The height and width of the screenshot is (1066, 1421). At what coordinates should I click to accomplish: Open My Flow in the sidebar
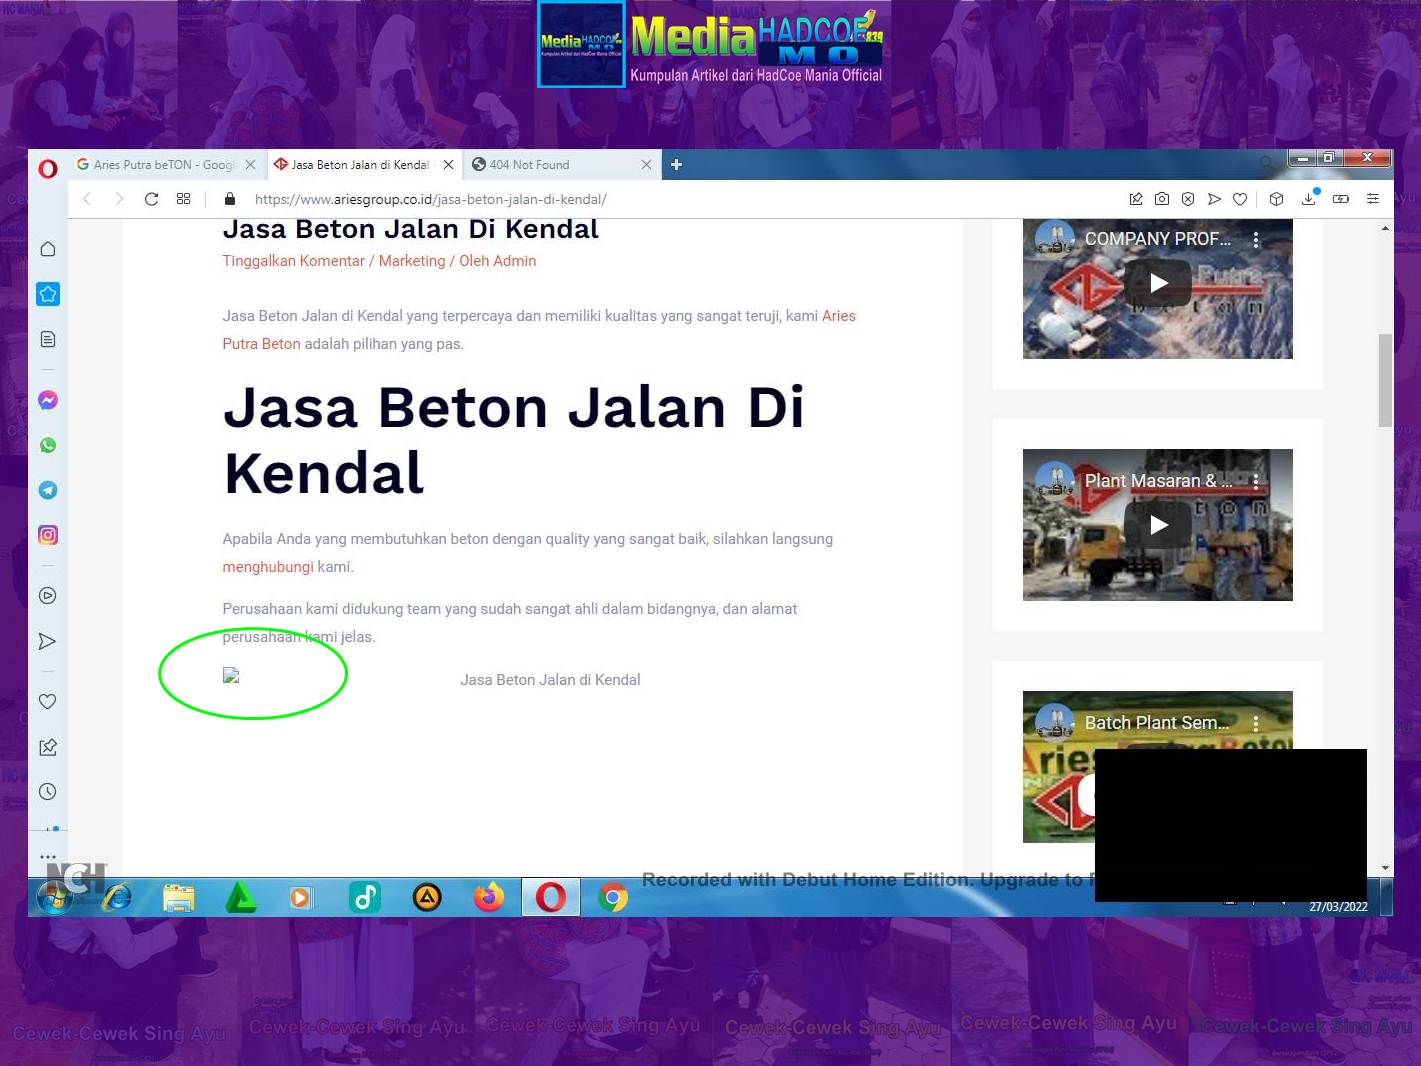pos(47,641)
